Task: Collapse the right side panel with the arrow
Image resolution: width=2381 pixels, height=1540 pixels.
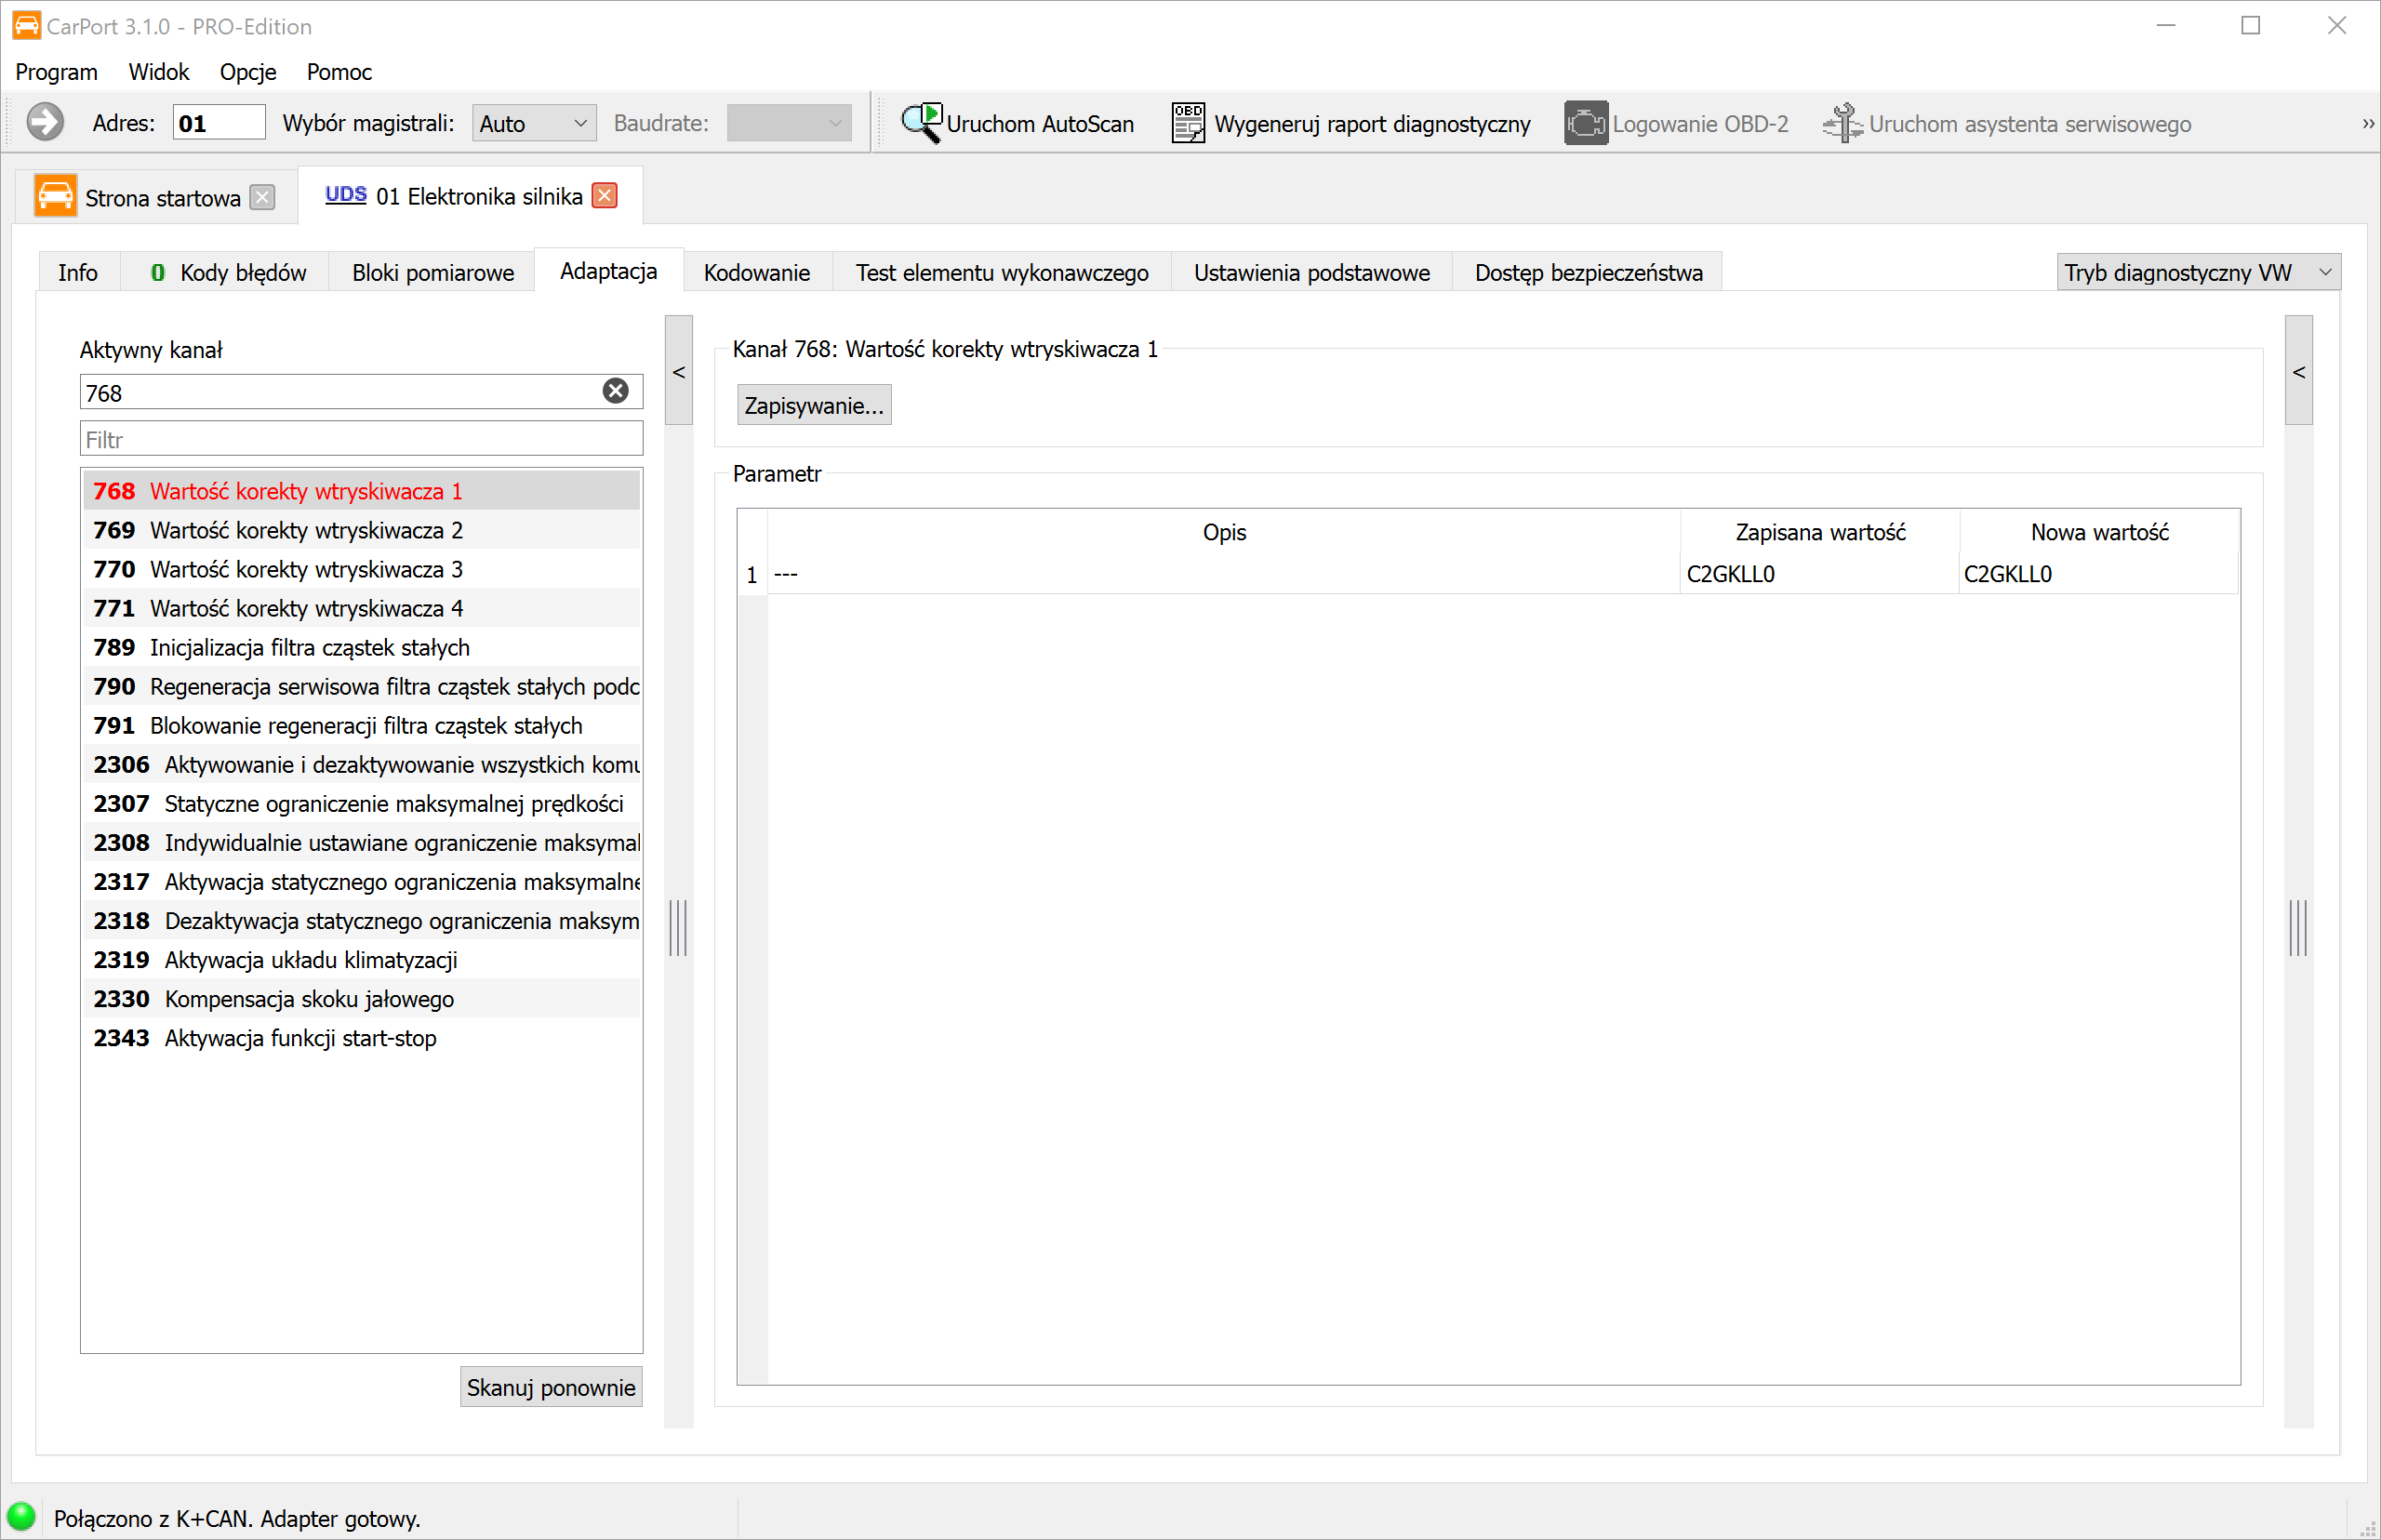Action: pos(2299,371)
